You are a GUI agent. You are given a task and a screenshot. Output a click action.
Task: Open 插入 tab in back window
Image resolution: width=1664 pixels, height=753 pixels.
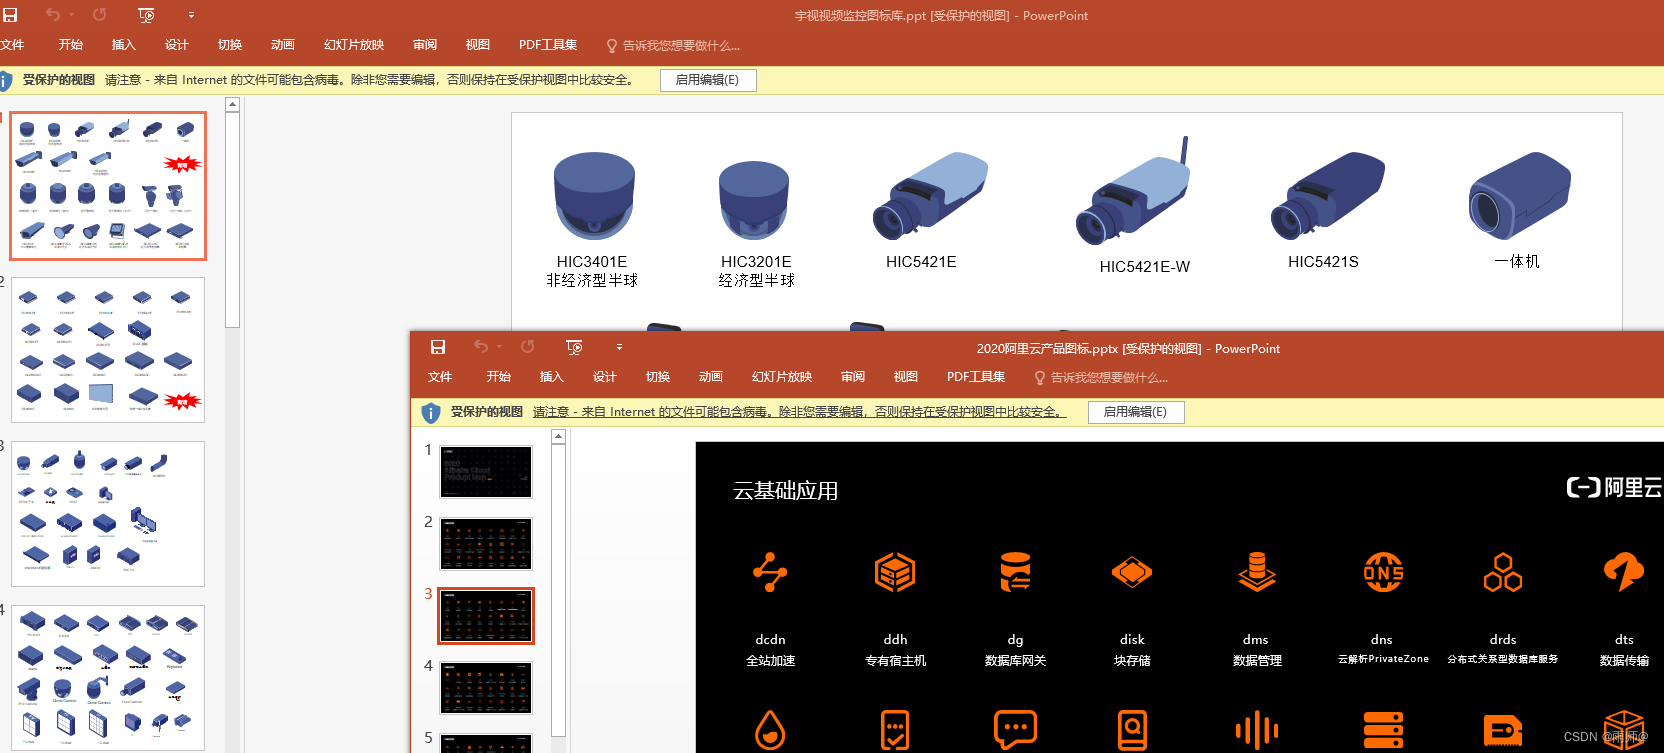coord(124,45)
